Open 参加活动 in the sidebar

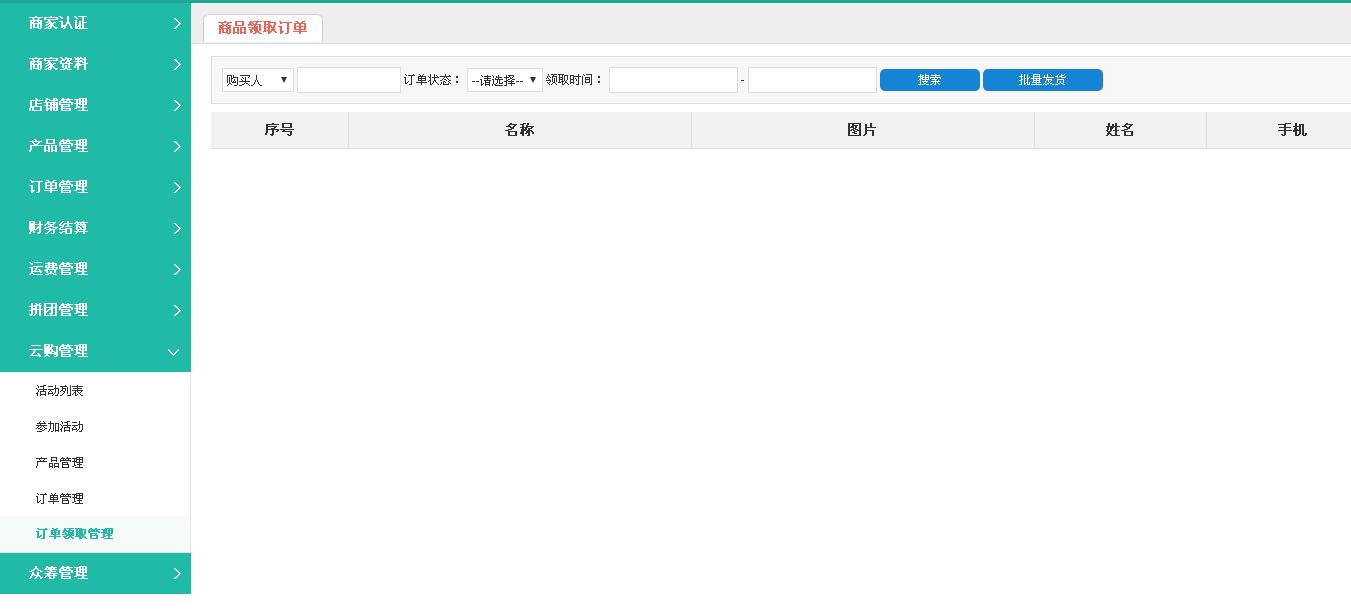pos(60,427)
